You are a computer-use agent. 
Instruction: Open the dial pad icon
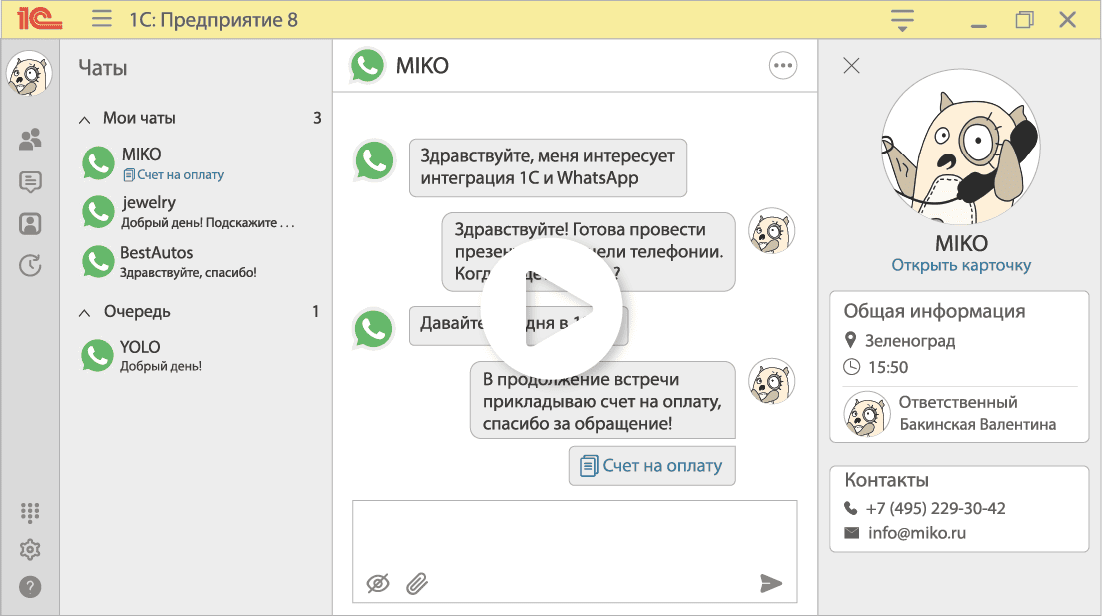pos(30,513)
